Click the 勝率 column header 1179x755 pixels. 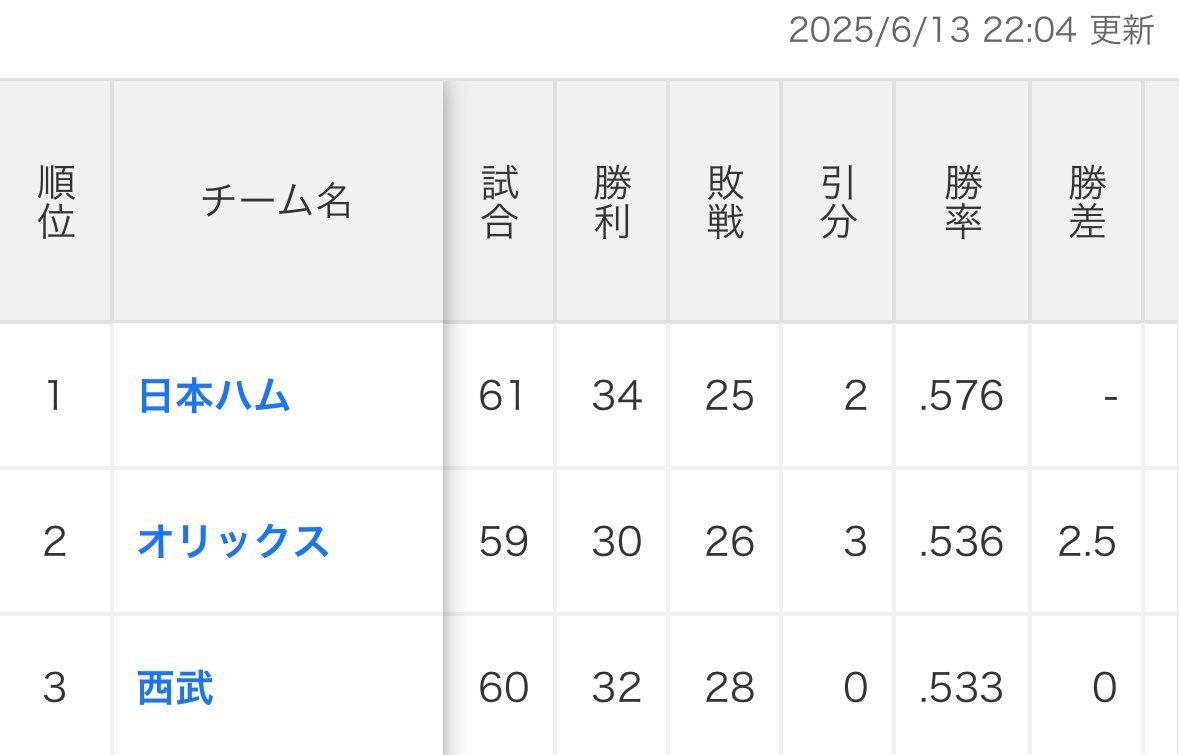[963, 202]
